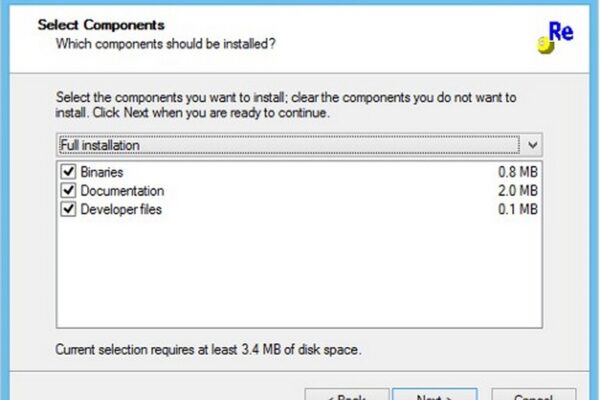Screen dimensions: 600x400
Task: Click the disk space requirement text
Action: pyautogui.click(x=209, y=349)
